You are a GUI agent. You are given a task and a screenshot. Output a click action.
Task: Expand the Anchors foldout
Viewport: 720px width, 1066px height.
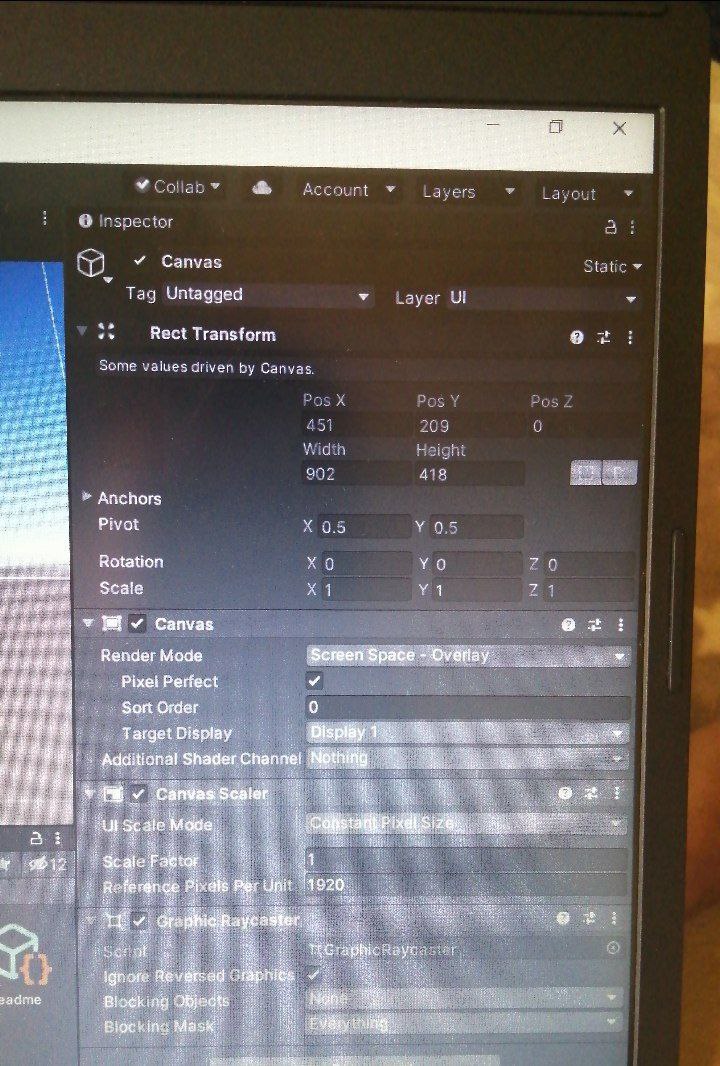[x=87, y=497]
